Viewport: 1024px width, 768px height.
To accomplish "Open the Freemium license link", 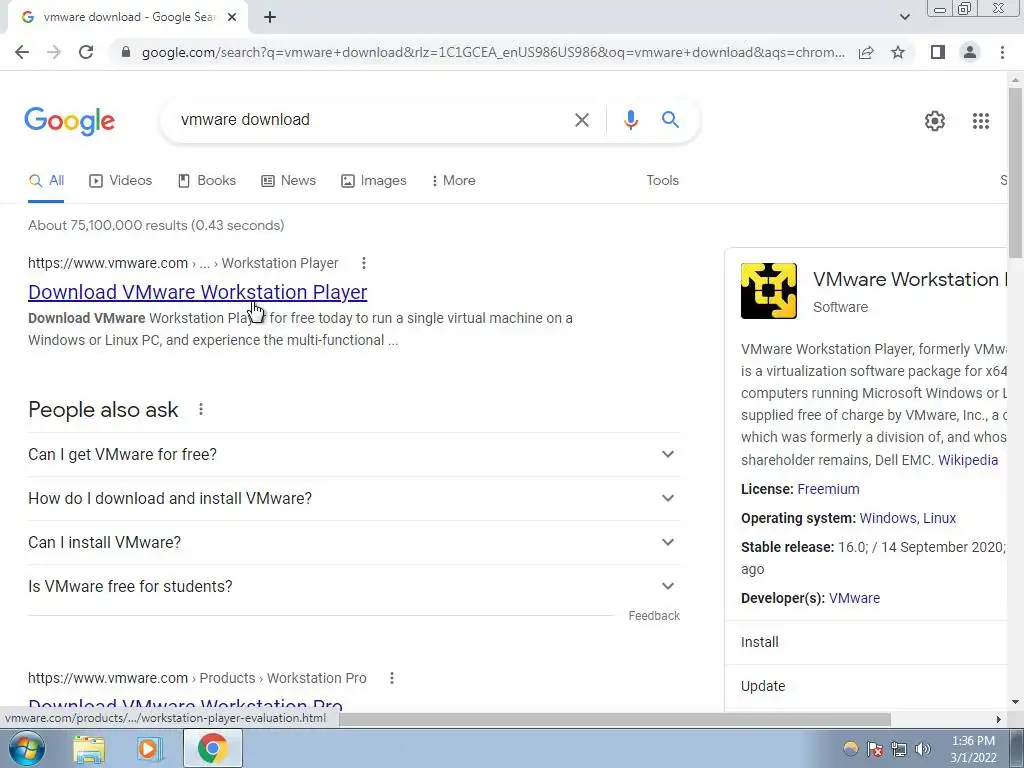I will tap(828, 489).
